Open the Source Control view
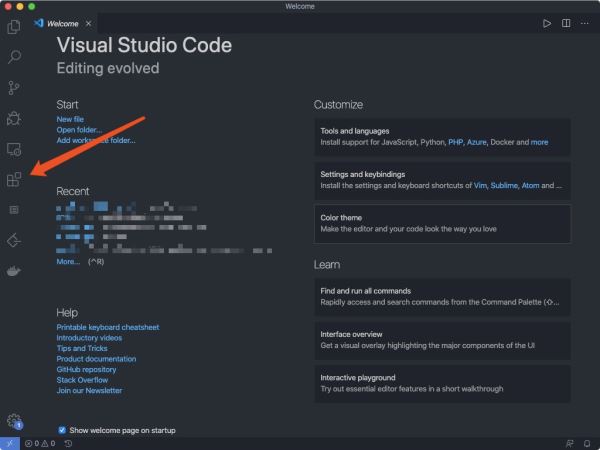 point(14,88)
